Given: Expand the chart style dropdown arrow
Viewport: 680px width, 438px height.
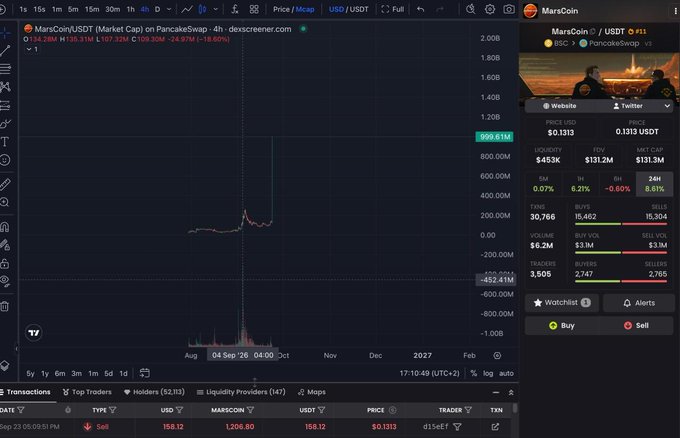Looking at the screenshot, I should pyautogui.click(x=216, y=9).
